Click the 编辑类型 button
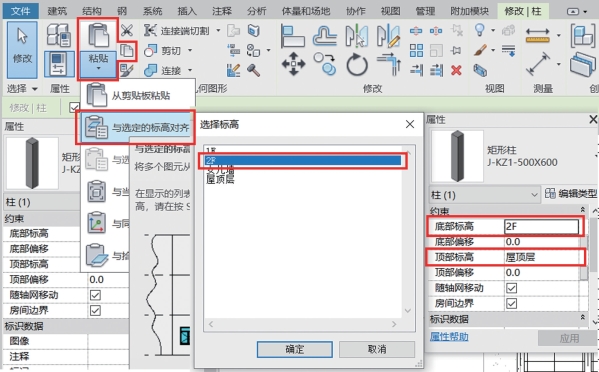 pyautogui.click(x=571, y=194)
